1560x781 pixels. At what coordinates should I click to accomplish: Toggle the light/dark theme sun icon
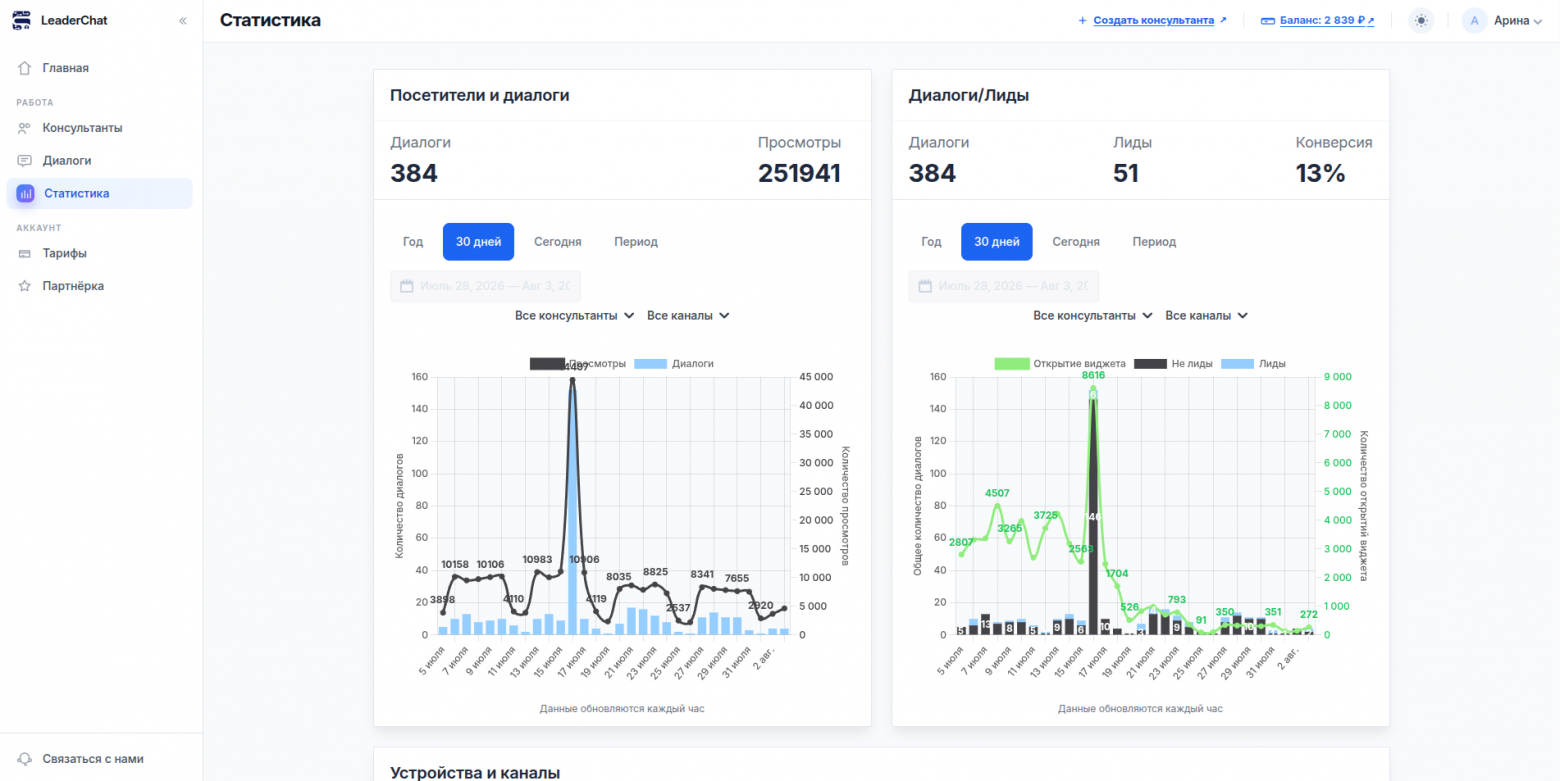click(1421, 20)
